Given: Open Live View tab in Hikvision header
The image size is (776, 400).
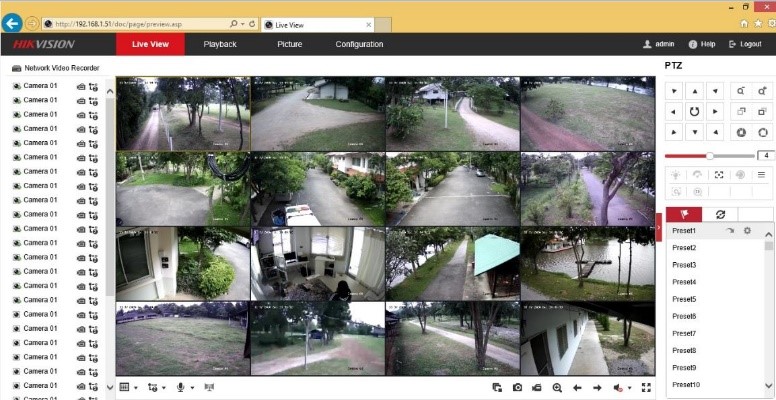Looking at the screenshot, I should (150, 44).
